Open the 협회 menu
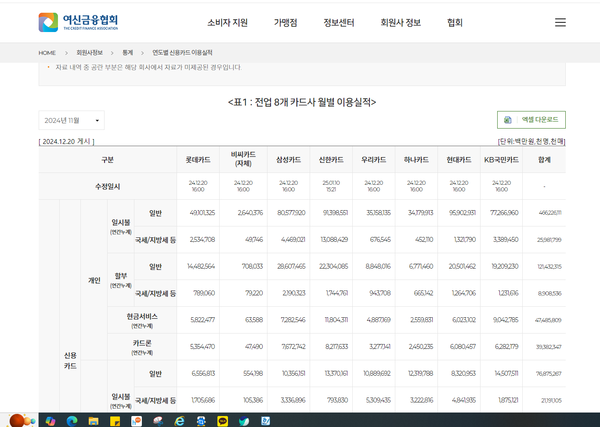Image resolution: width=600 pixels, height=427 pixels. (455, 23)
